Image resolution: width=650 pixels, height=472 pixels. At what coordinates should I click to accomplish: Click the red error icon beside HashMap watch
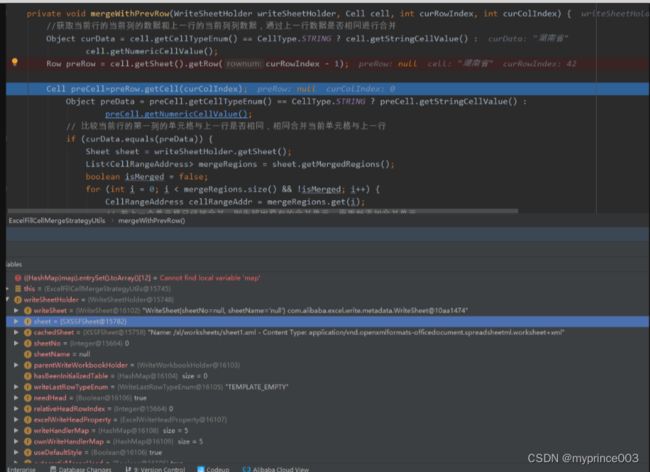[18, 278]
